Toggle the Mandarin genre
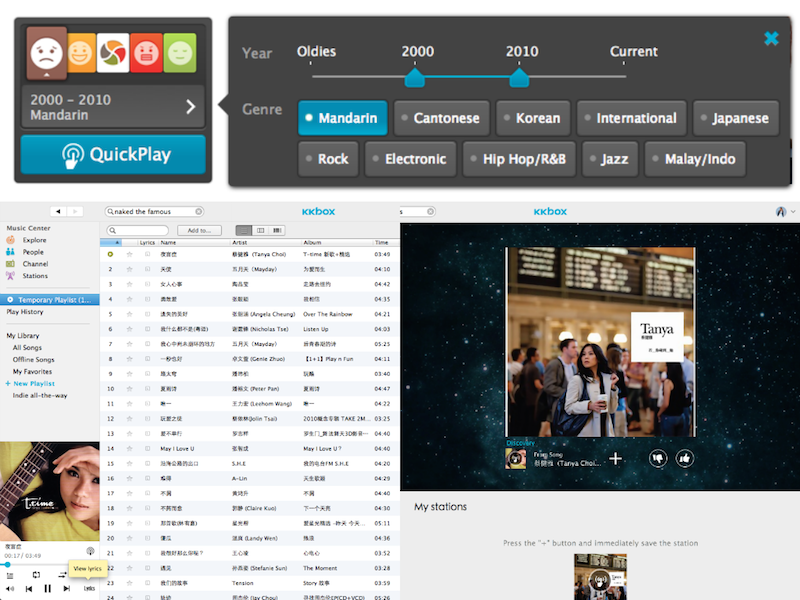 coord(343,118)
